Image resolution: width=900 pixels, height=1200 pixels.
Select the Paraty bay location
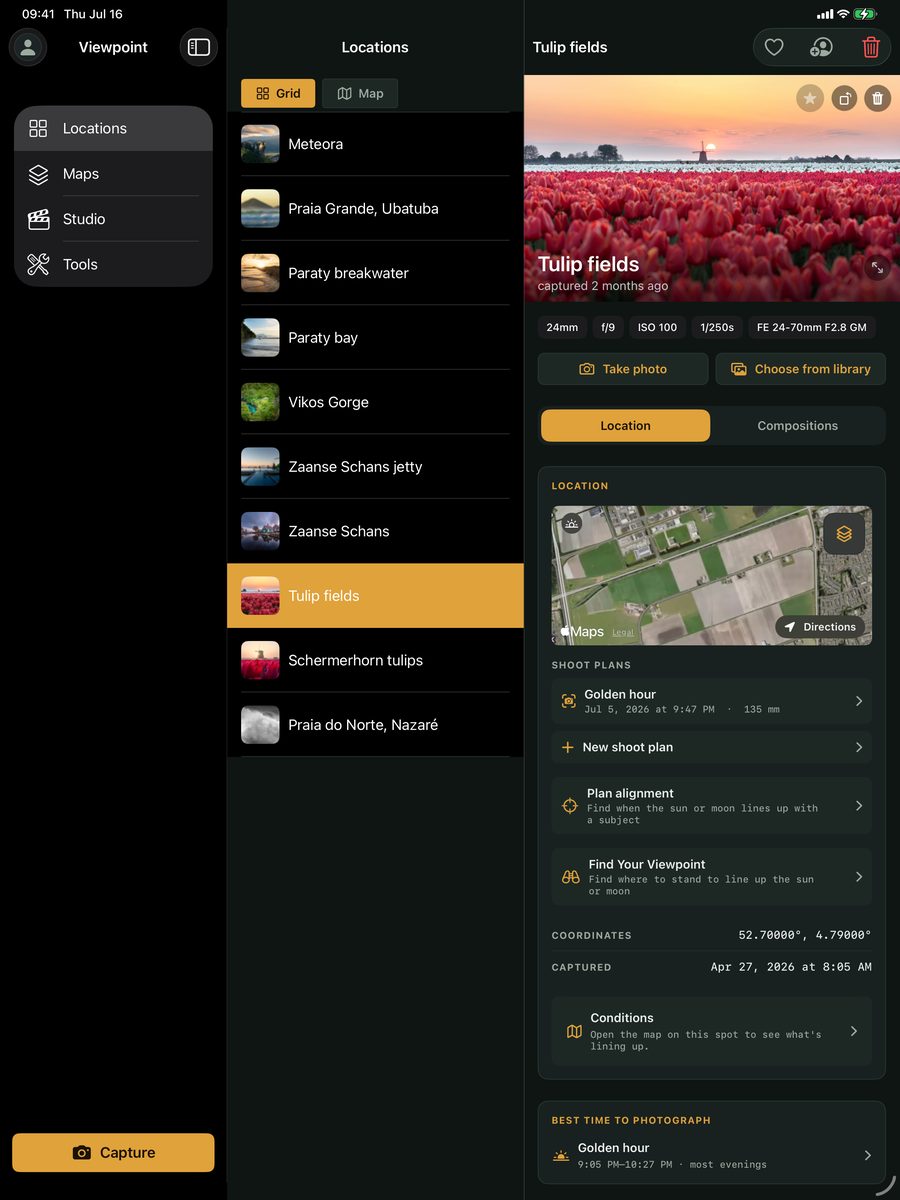coord(375,337)
